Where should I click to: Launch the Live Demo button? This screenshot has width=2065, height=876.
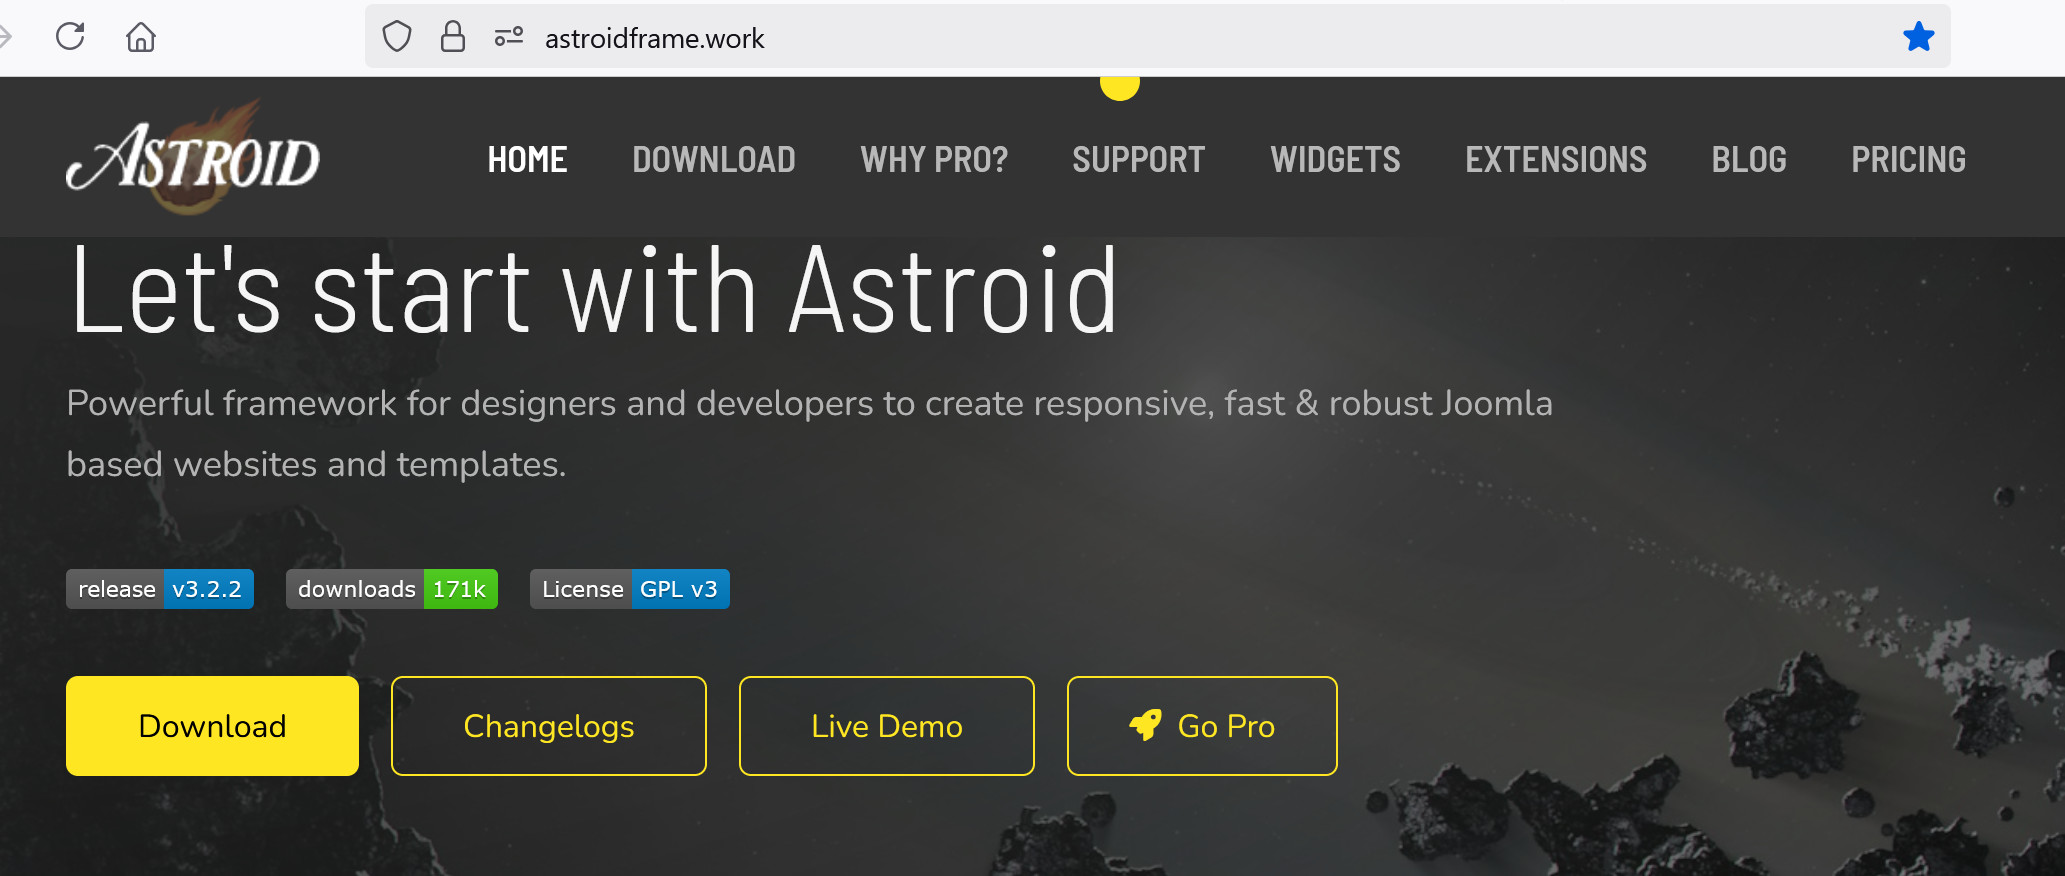[887, 726]
